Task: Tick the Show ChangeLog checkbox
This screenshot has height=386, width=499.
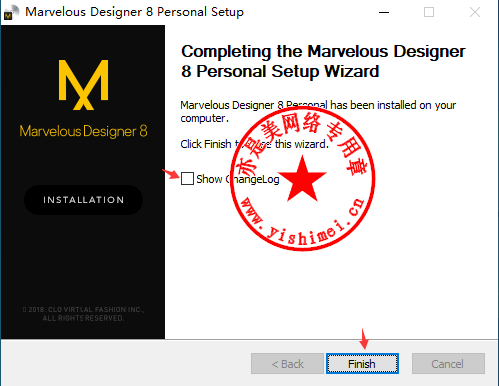Action: pos(187,178)
